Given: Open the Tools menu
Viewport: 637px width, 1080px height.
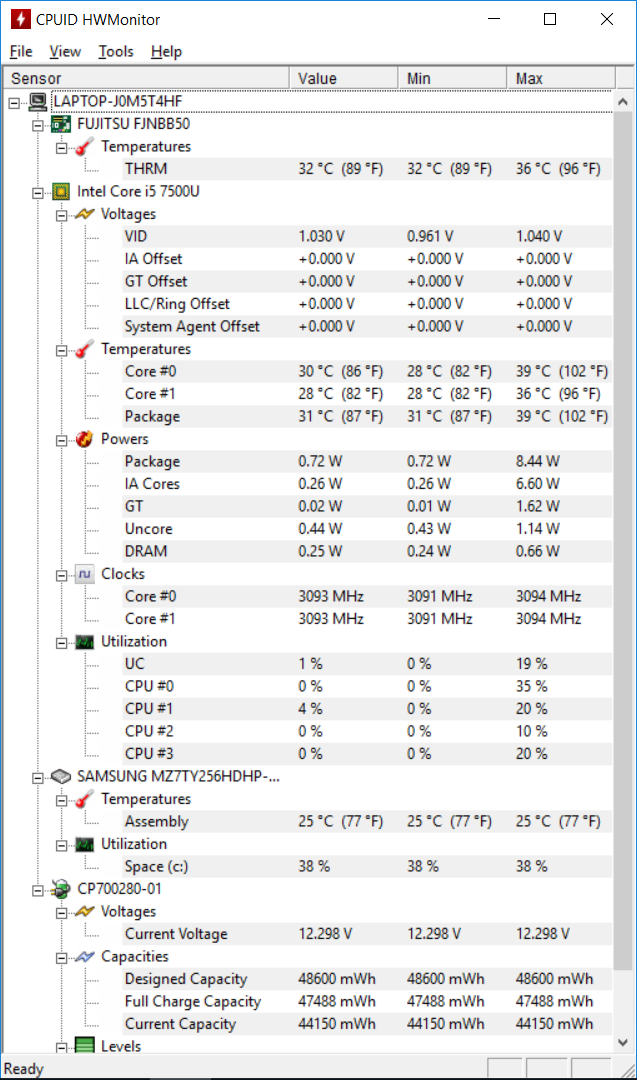Looking at the screenshot, I should 116,52.
